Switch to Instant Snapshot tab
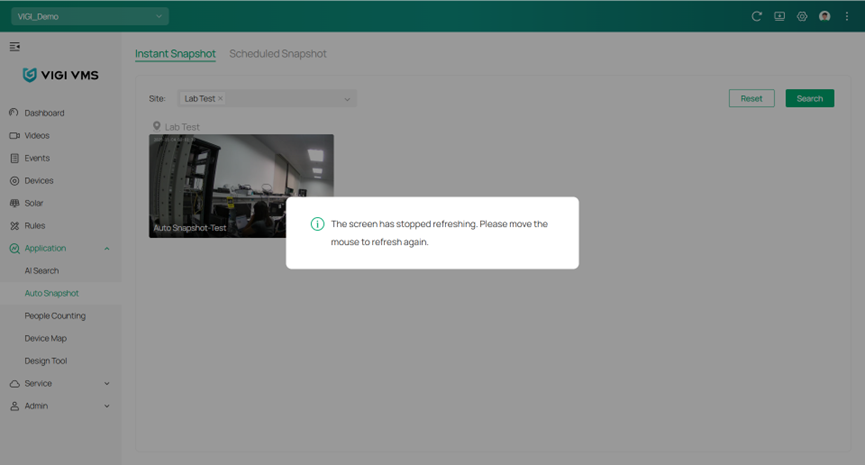Viewport: 865px width, 465px height. click(x=175, y=54)
